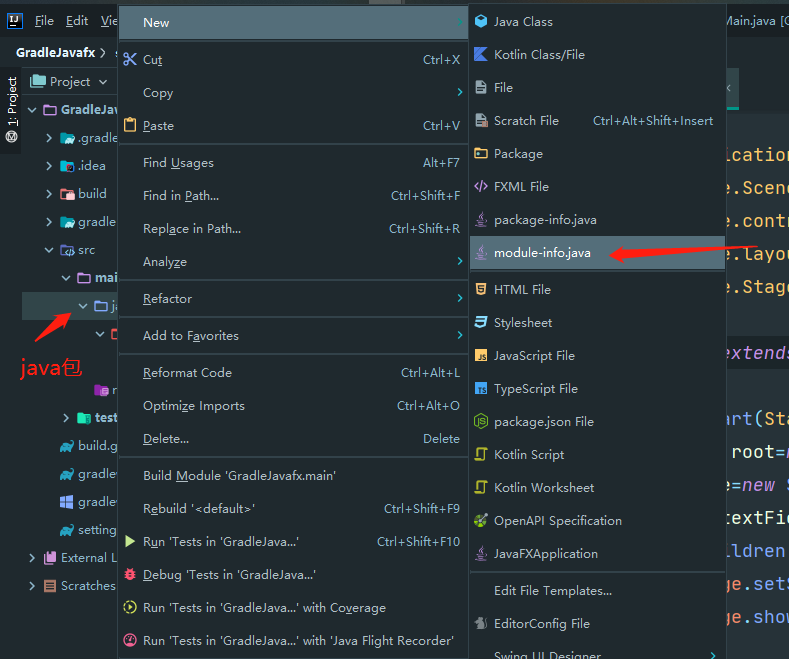Open the New submenu entry
The image size is (789, 659).
(293, 23)
